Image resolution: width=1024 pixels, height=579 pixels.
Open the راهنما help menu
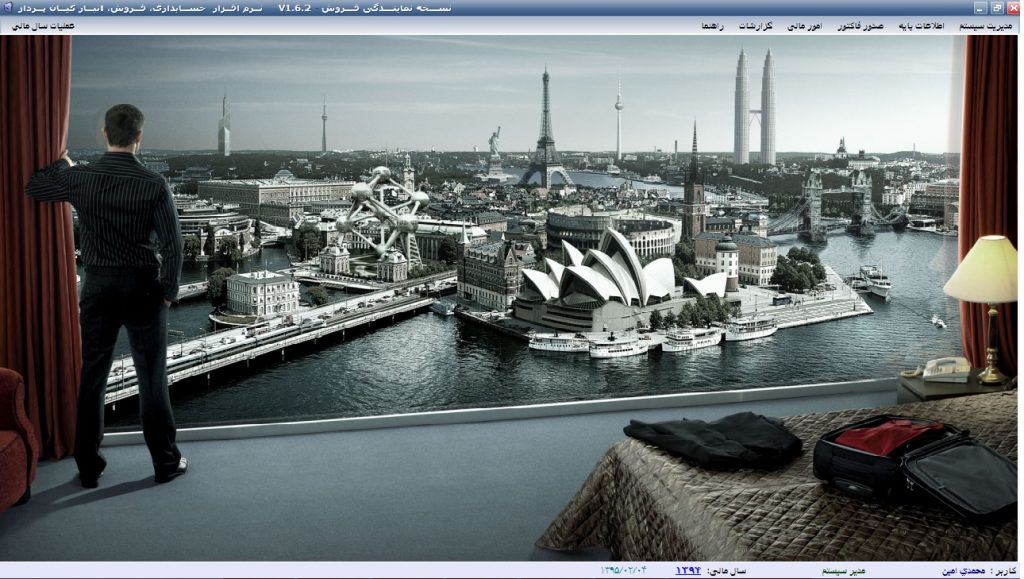[x=713, y=26]
